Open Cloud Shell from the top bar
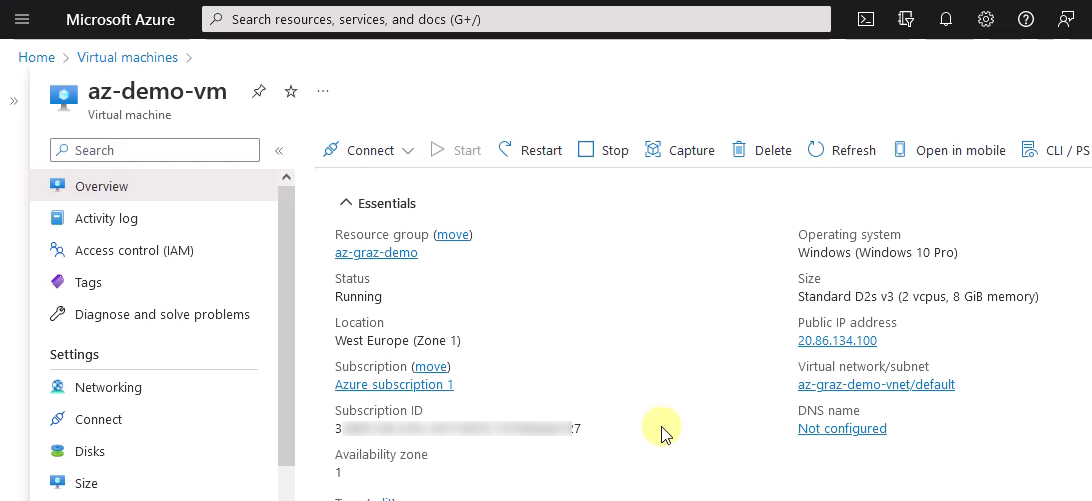Viewport: 1092px width, 501px height. click(866, 20)
